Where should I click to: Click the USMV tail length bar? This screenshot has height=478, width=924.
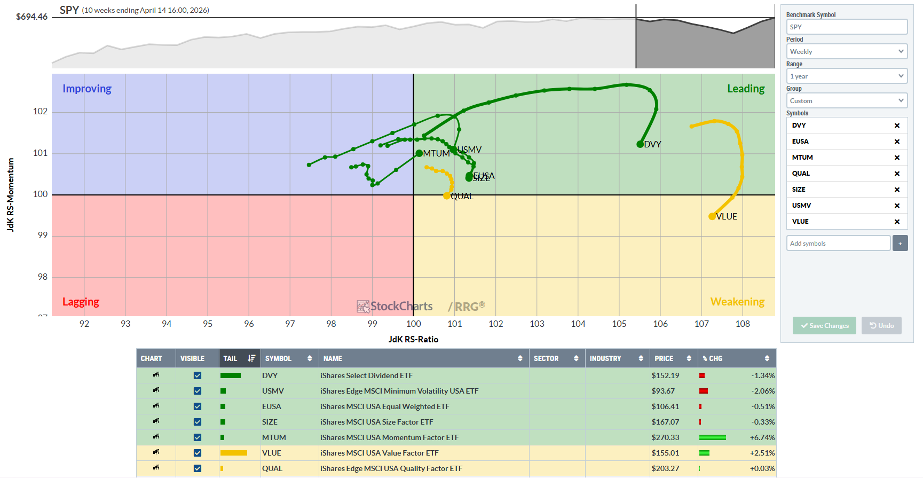223,391
